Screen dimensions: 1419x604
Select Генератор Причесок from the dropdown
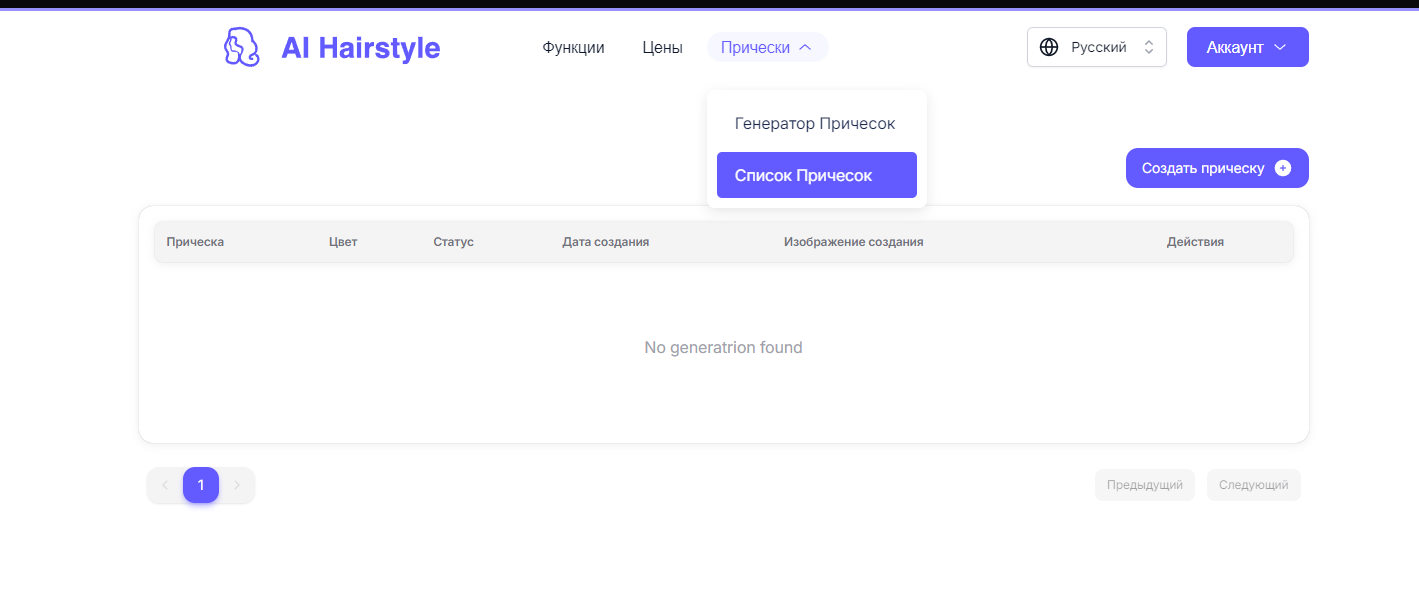(815, 124)
